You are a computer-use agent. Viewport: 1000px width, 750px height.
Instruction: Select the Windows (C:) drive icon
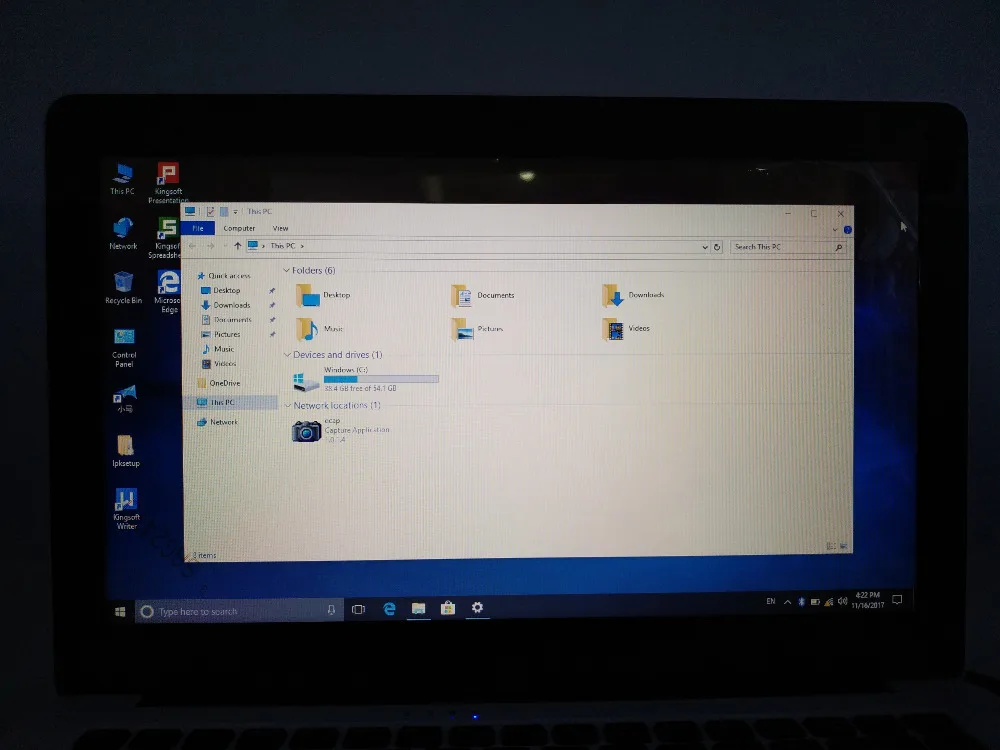point(305,381)
